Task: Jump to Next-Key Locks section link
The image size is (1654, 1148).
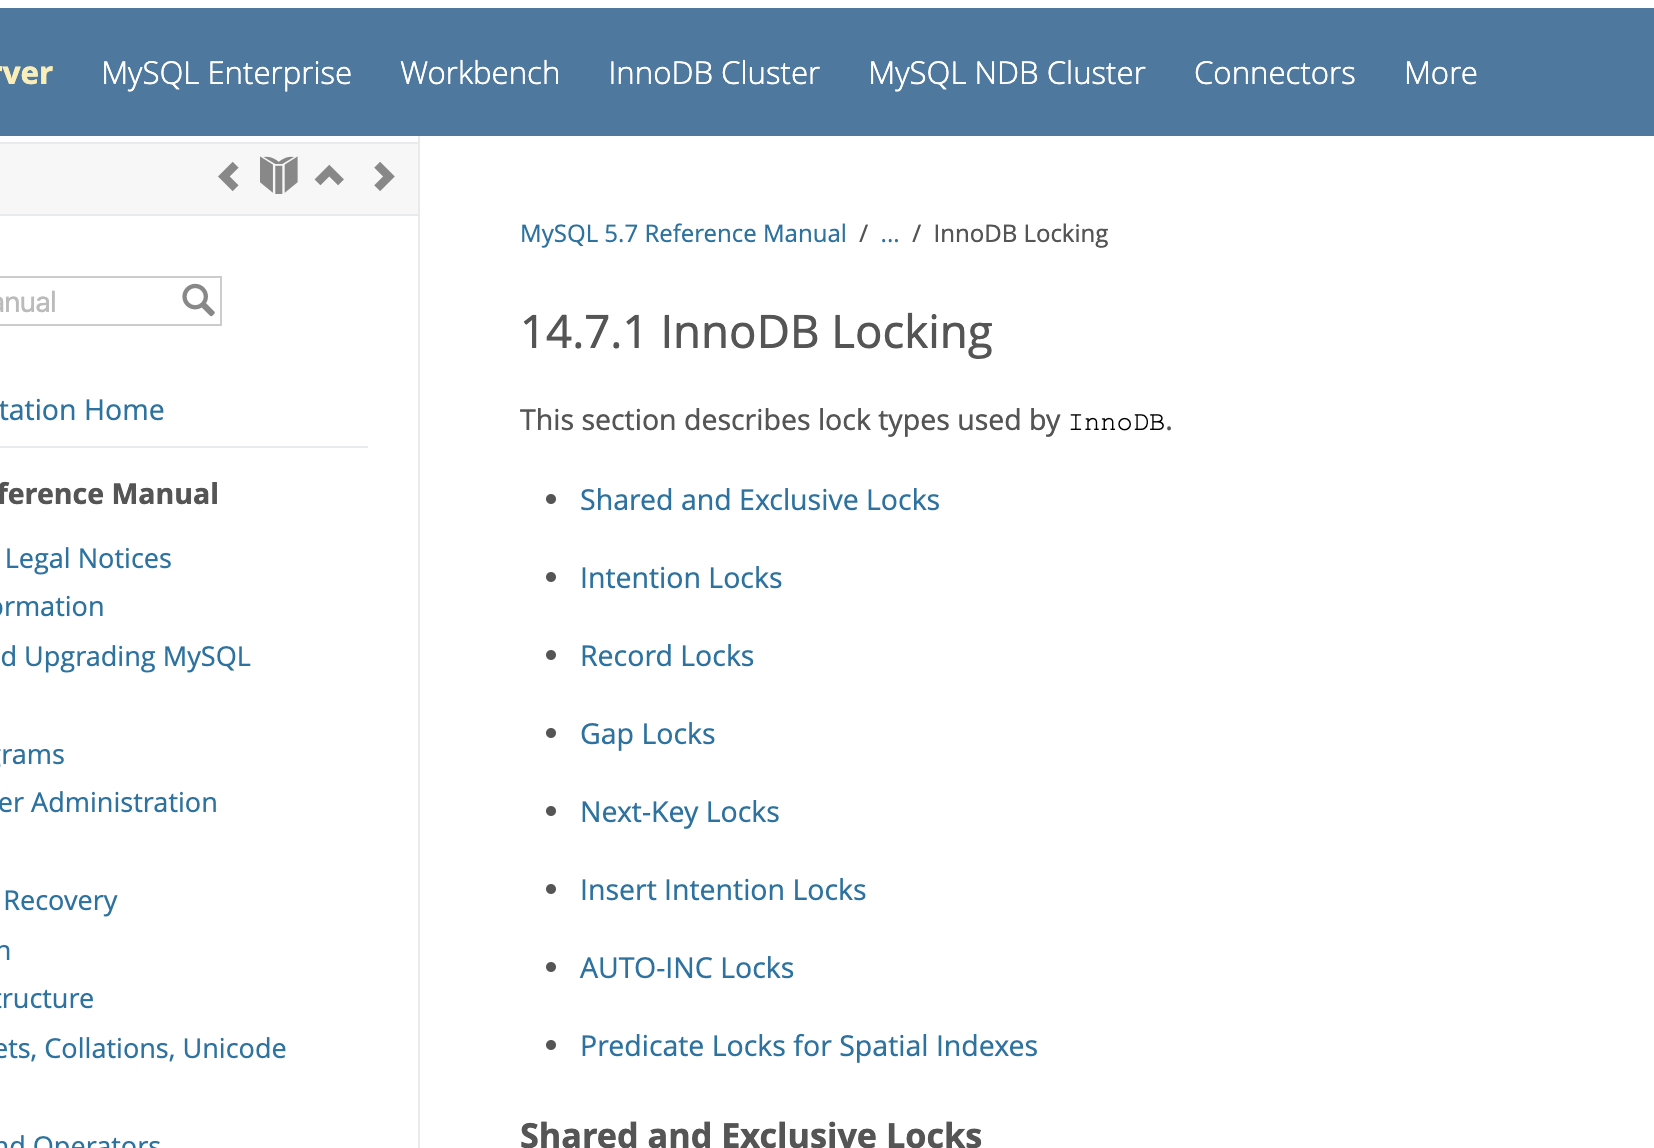Action: tap(680, 812)
